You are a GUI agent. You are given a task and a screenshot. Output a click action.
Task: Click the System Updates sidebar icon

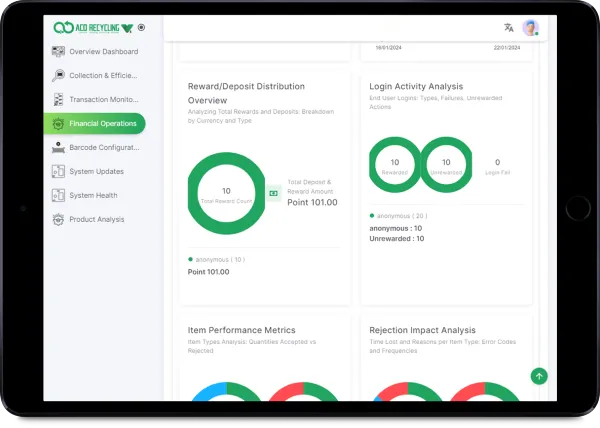pyautogui.click(x=59, y=172)
